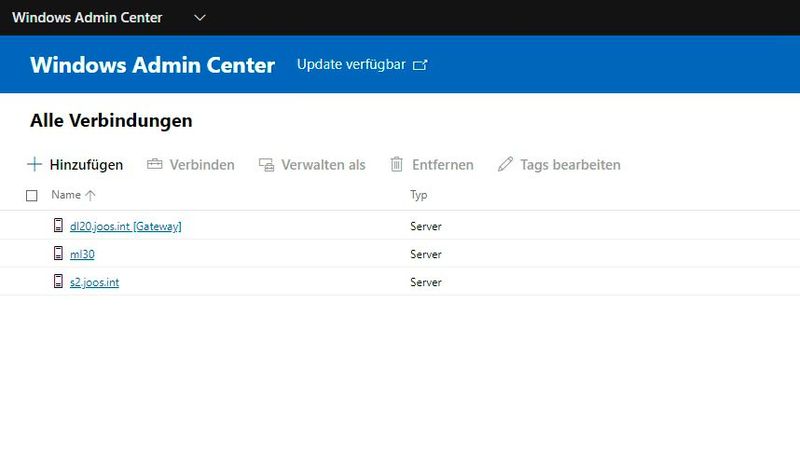This screenshot has width=800, height=453.
Task: Click the server icon of s2.joos.int row
Action: tap(59, 281)
